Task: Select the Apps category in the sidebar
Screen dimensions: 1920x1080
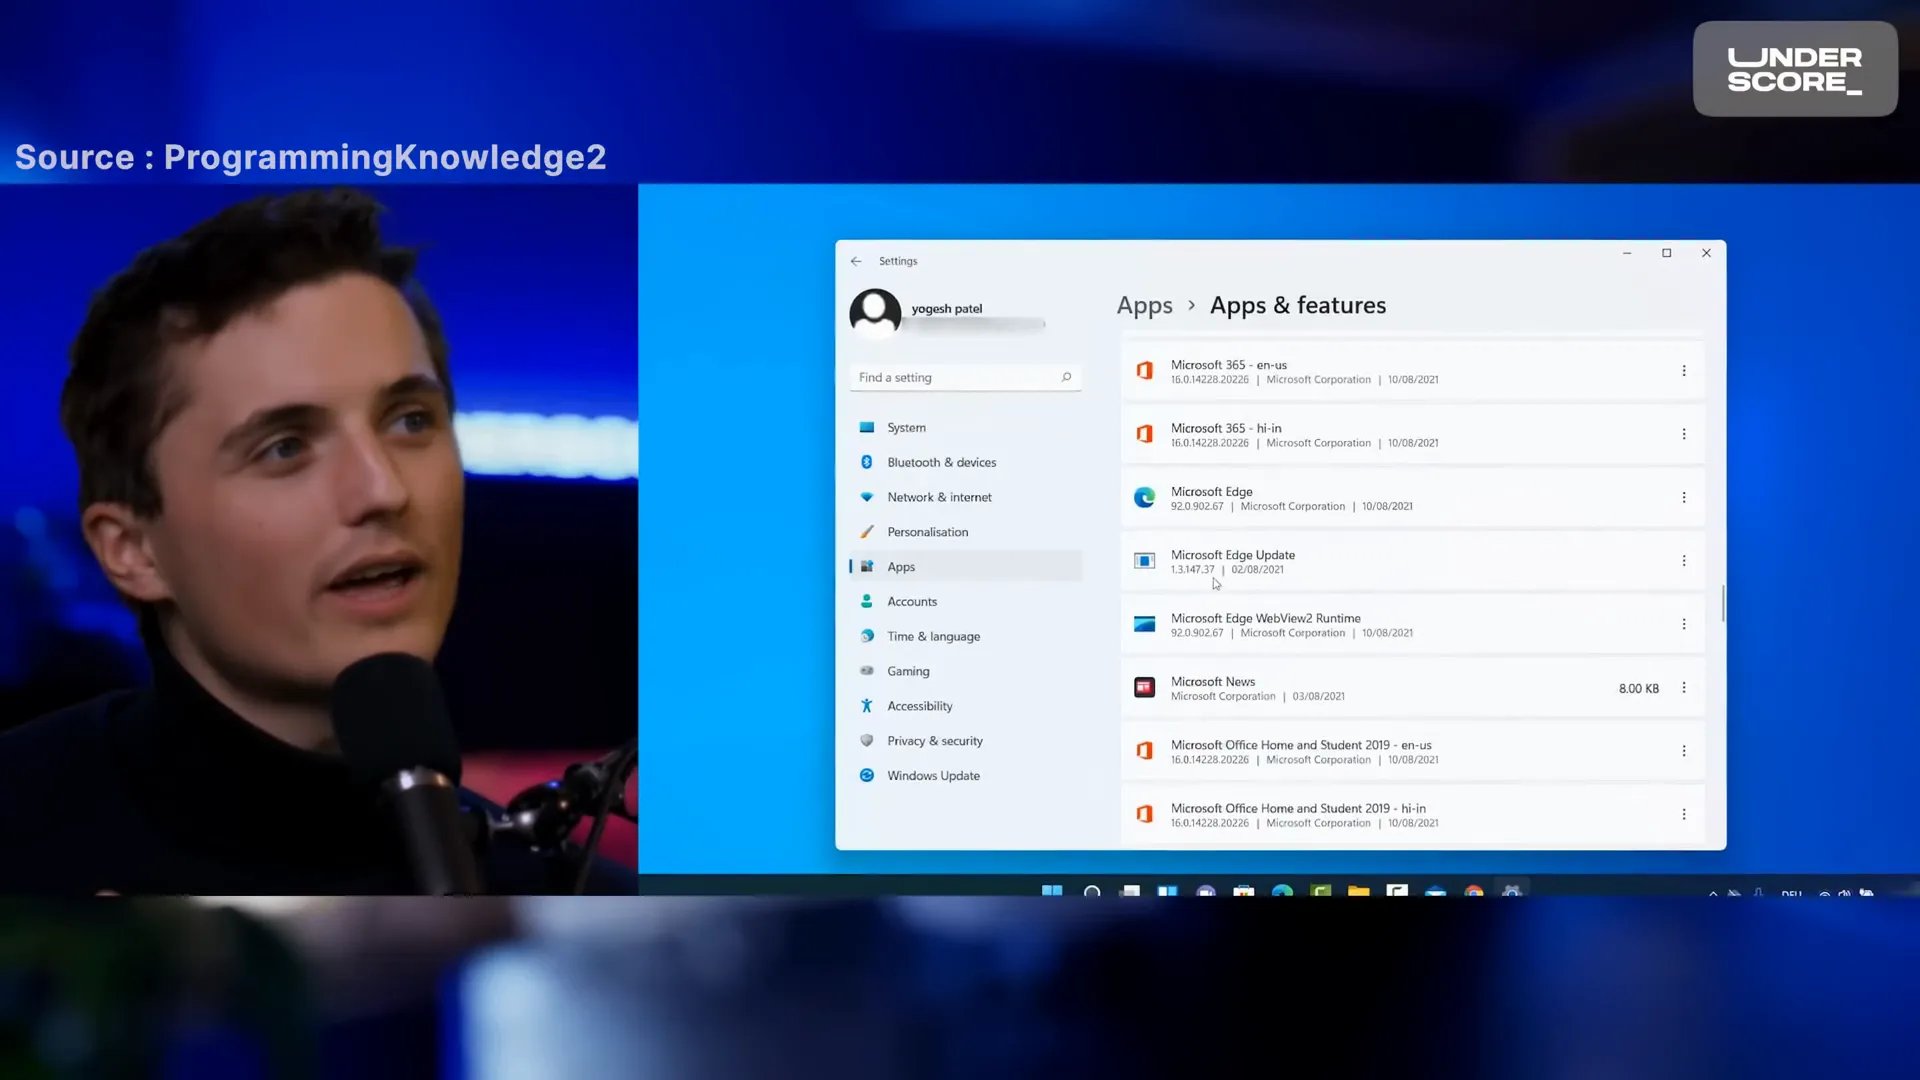Action: 965,566
